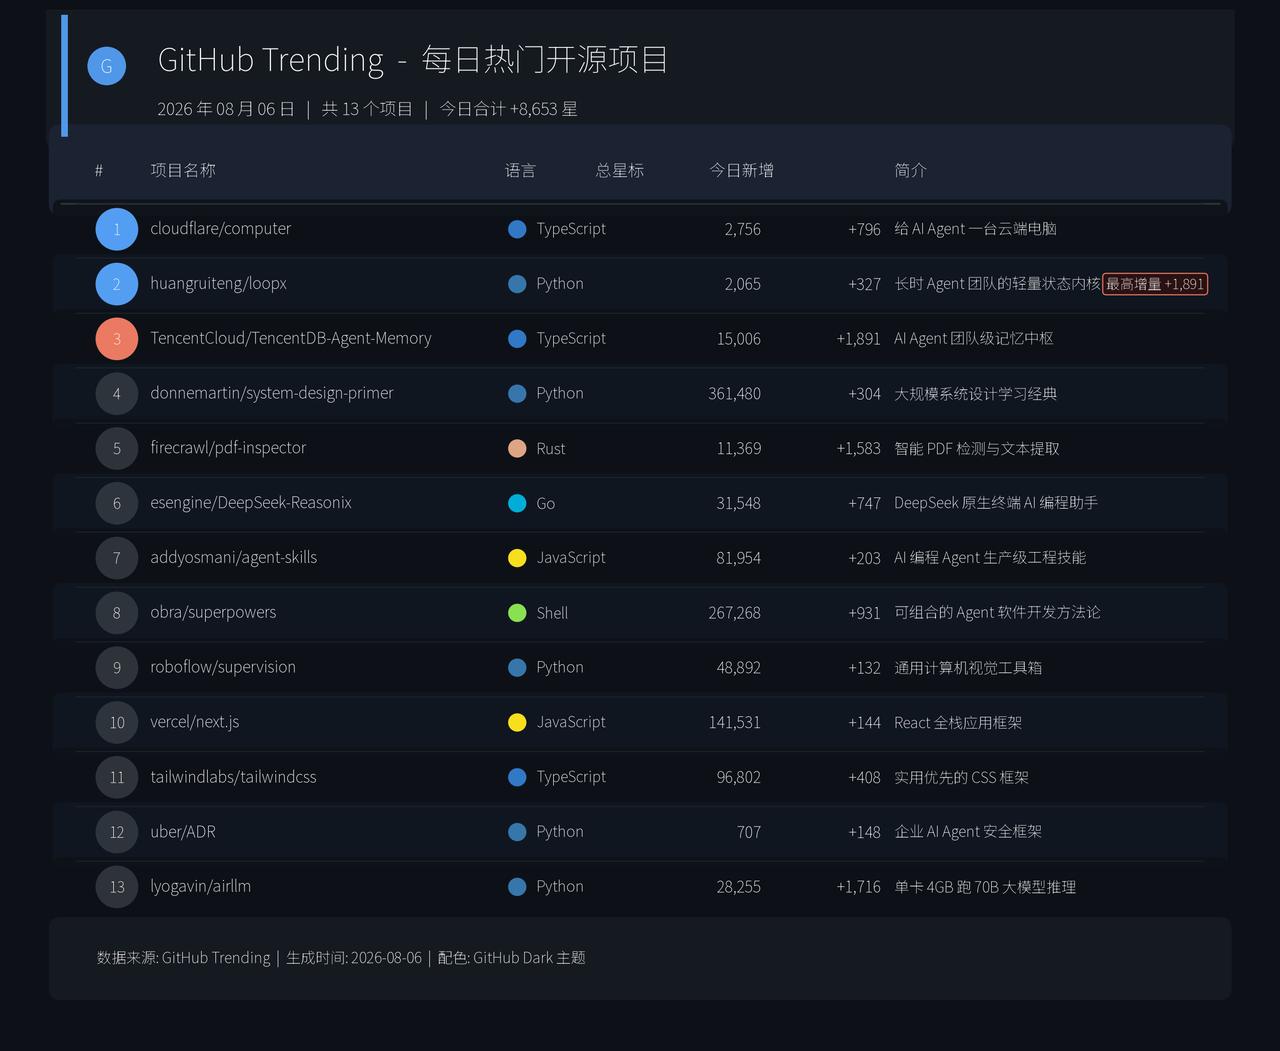Click the header date and totals subtitle
Image resolution: width=1280 pixels, height=1051 pixels.
[x=367, y=109]
